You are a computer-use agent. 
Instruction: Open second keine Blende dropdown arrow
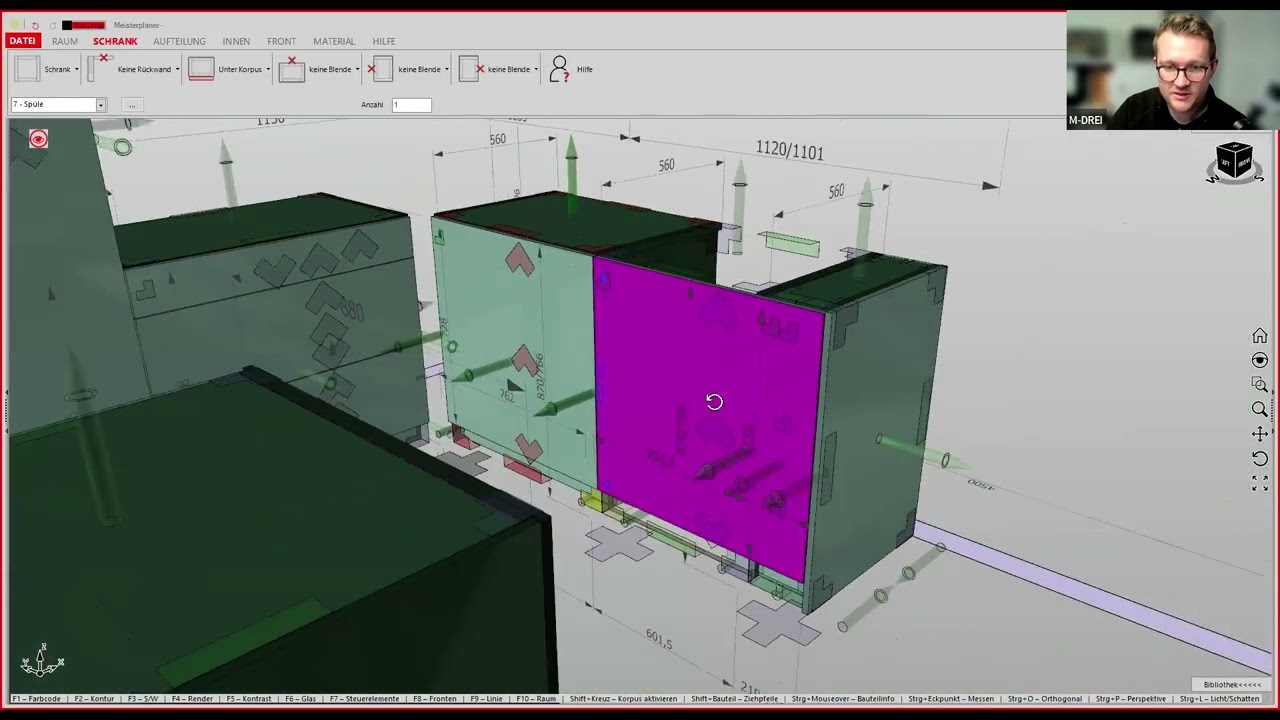pyautogui.click(x=446, y=69)
